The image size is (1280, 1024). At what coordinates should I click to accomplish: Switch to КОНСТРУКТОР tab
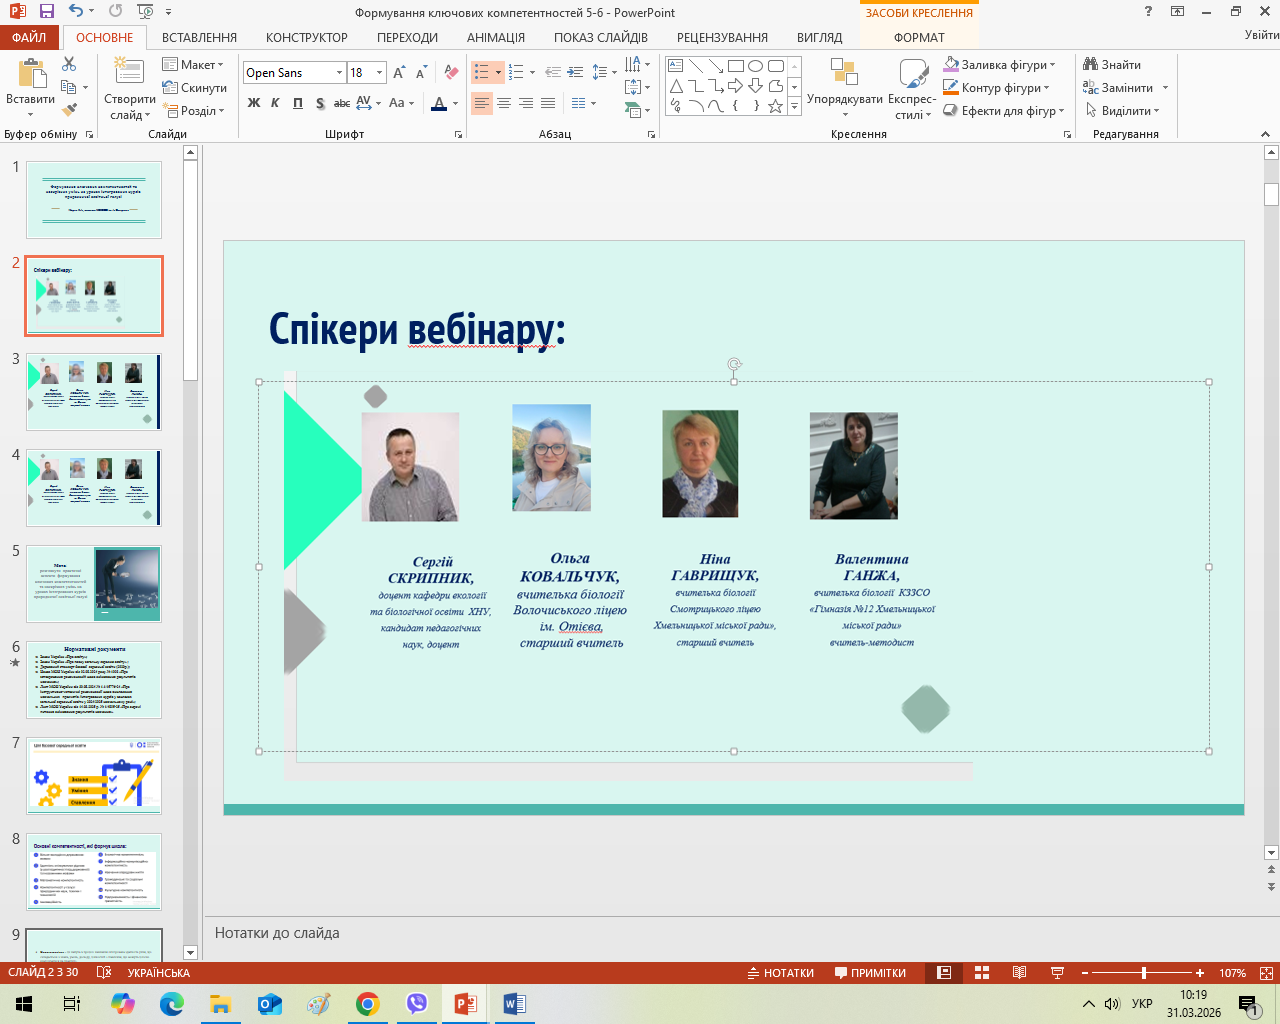307,37
